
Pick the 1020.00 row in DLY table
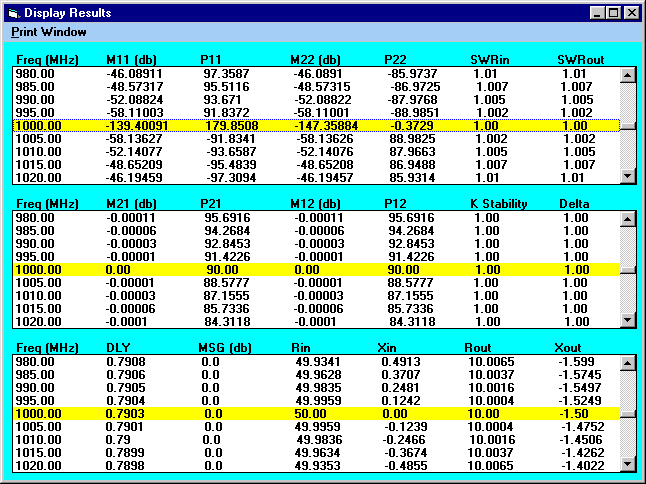click(x=316, y=465)
